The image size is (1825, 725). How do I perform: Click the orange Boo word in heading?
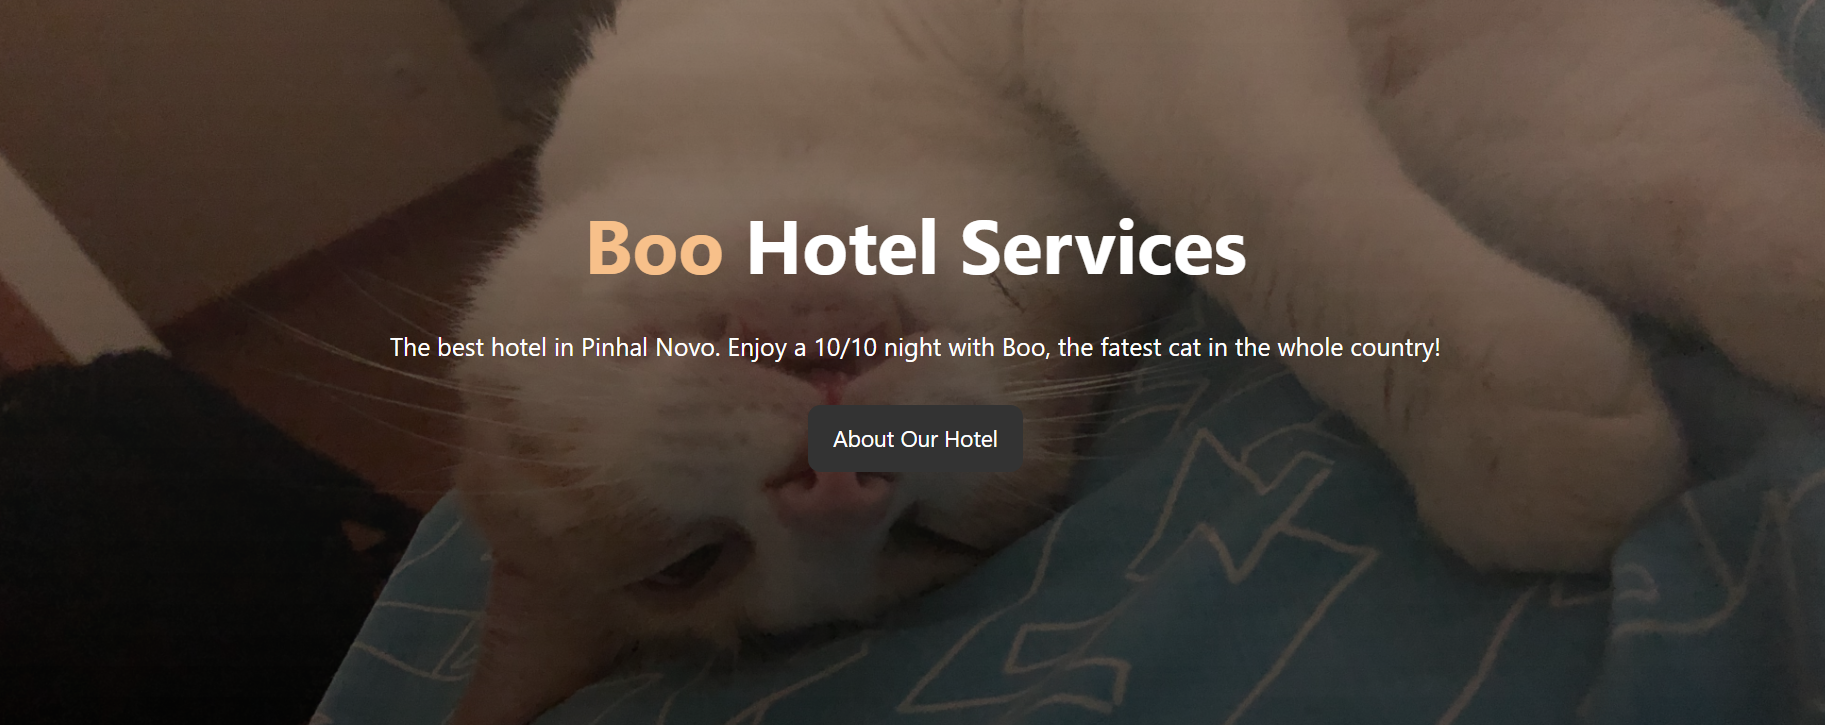[654, 248]
